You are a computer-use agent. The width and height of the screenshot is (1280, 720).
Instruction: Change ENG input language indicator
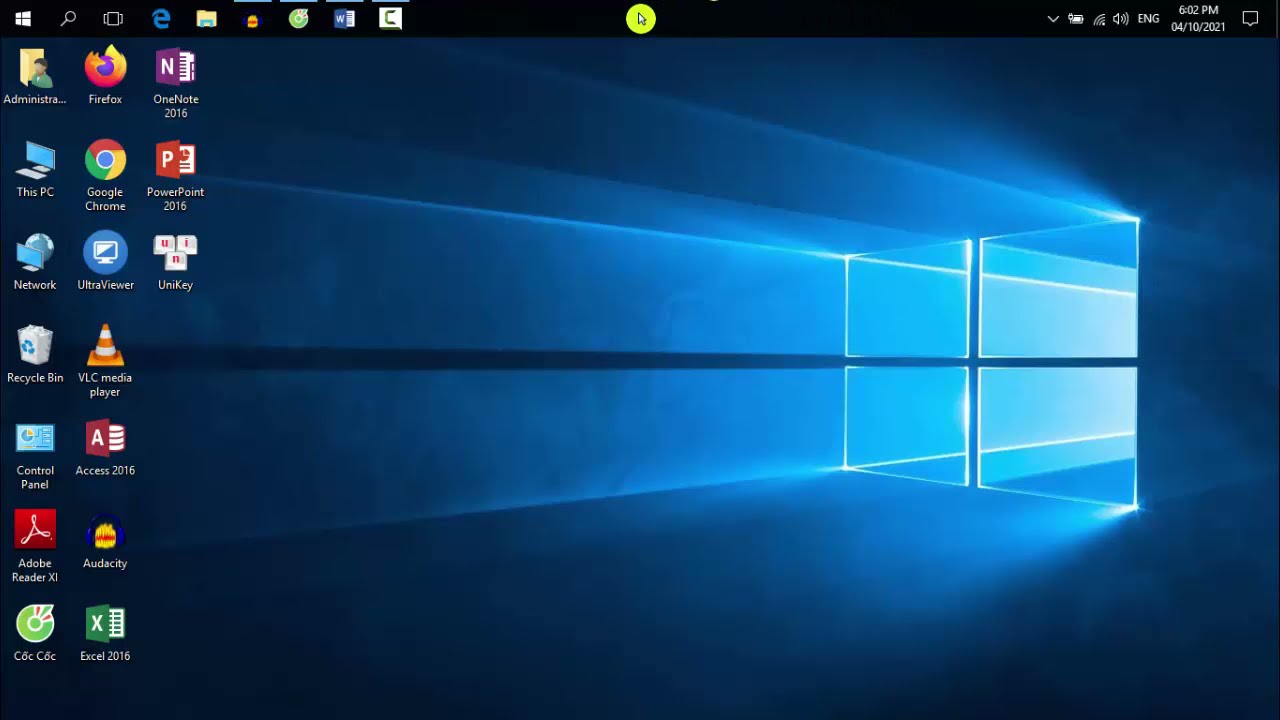1149,19
